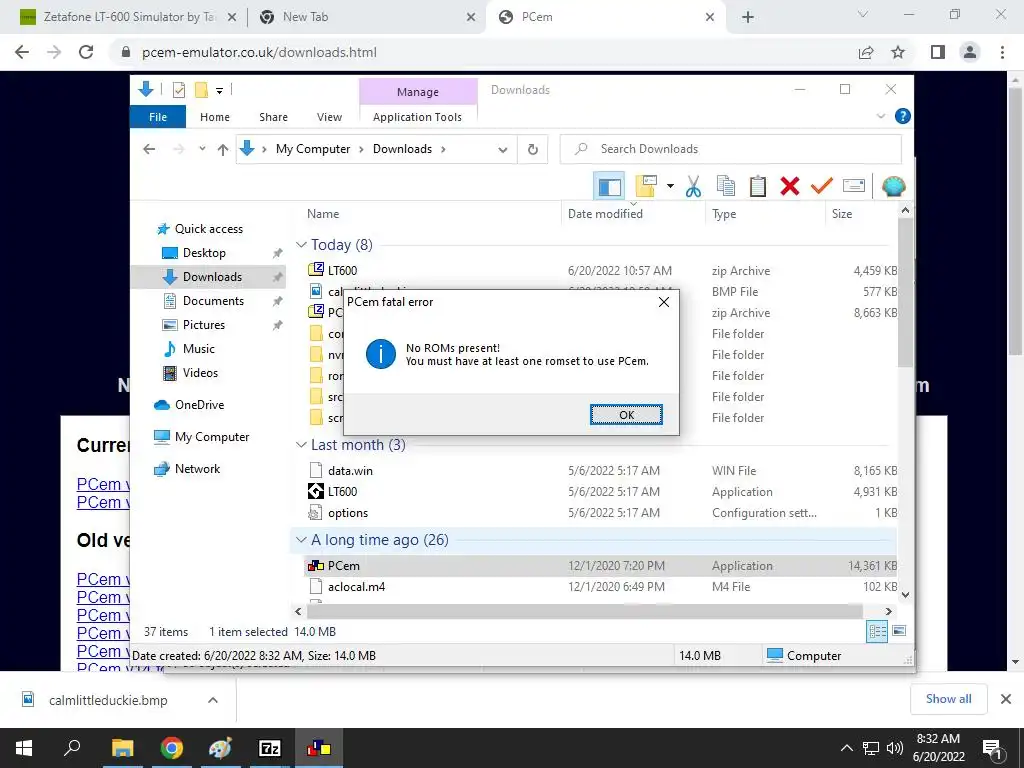Image resolution: width=1024 pixels, height=768 pixels.
Task: Sort by Type column header
Action: tap(764, 214)
